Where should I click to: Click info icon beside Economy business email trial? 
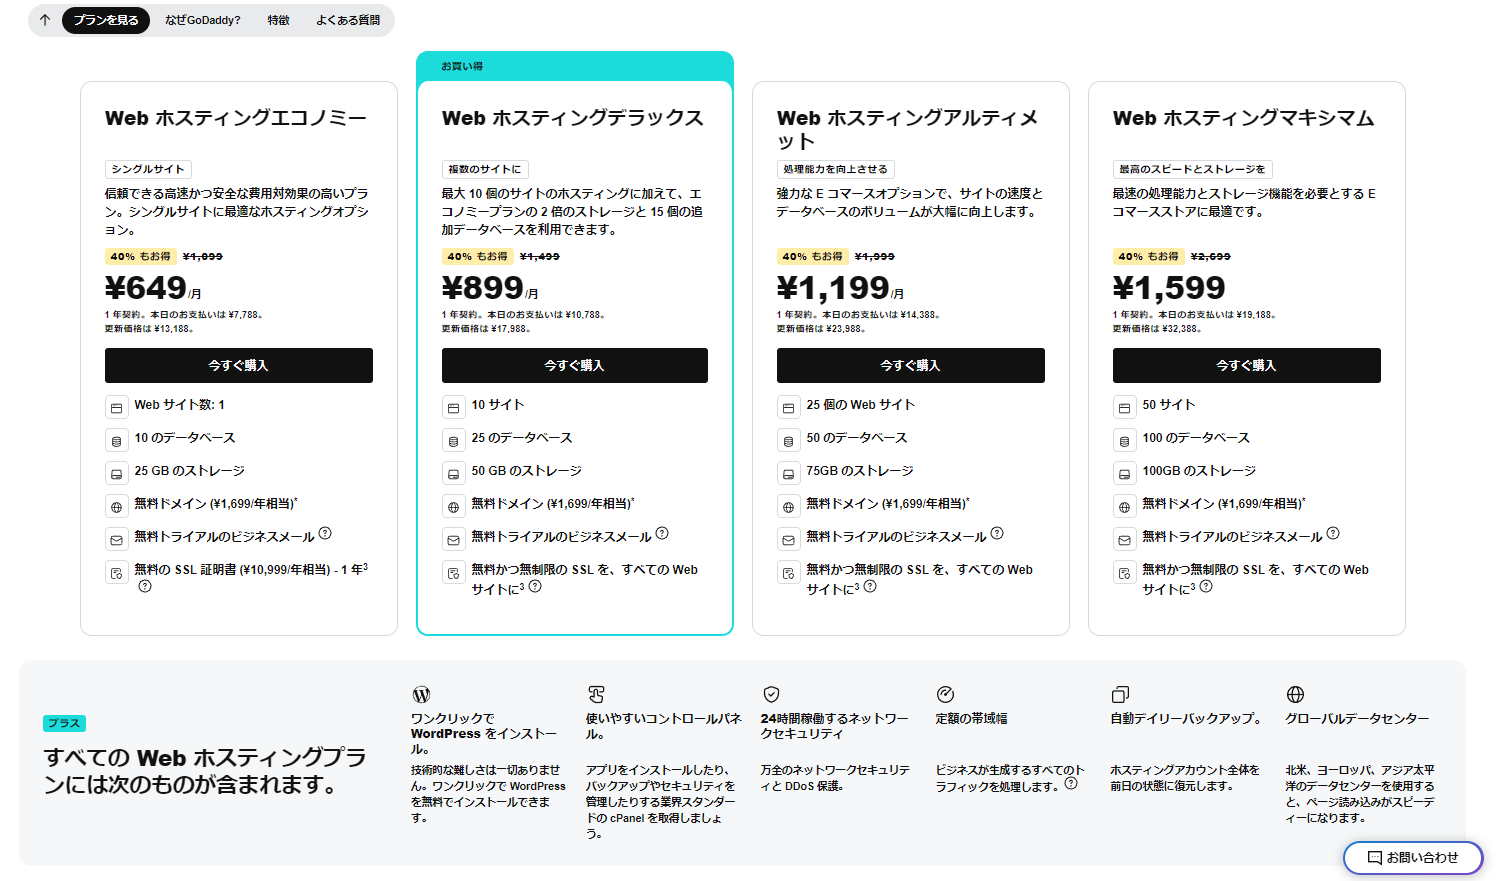[x=325, y=534]
